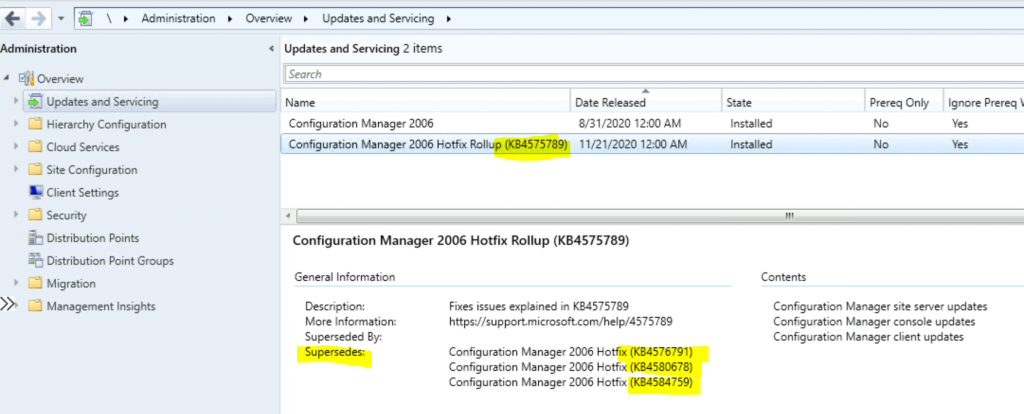Select the Configuration Manager 2006 row
The height and width of the screenshot is (414, 1024).
652,123
